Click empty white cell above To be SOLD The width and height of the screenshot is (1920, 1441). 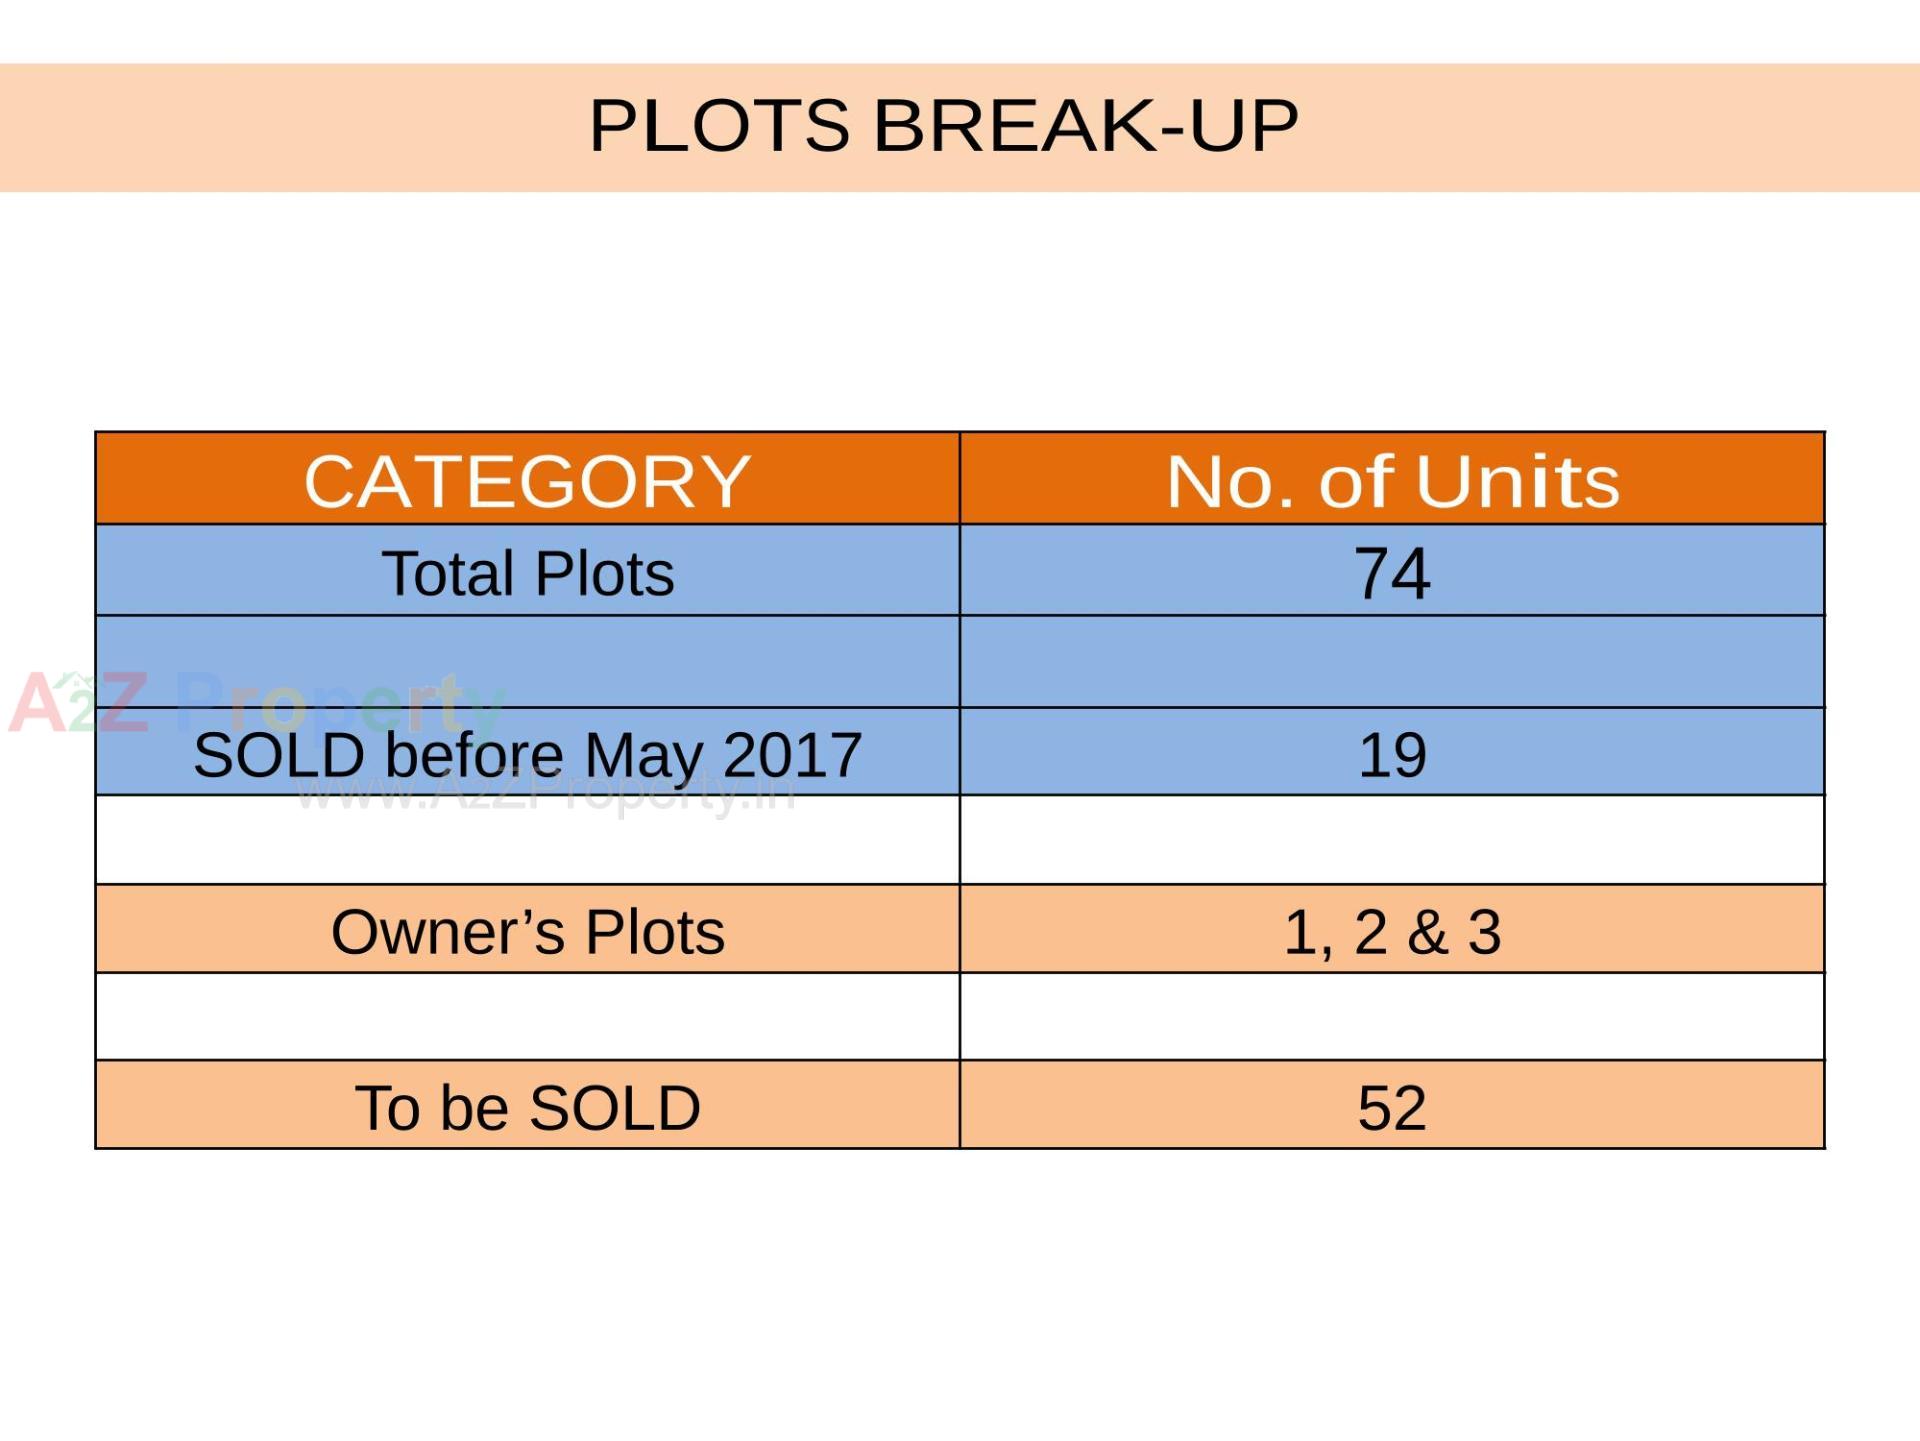[x=527, y=1017]
